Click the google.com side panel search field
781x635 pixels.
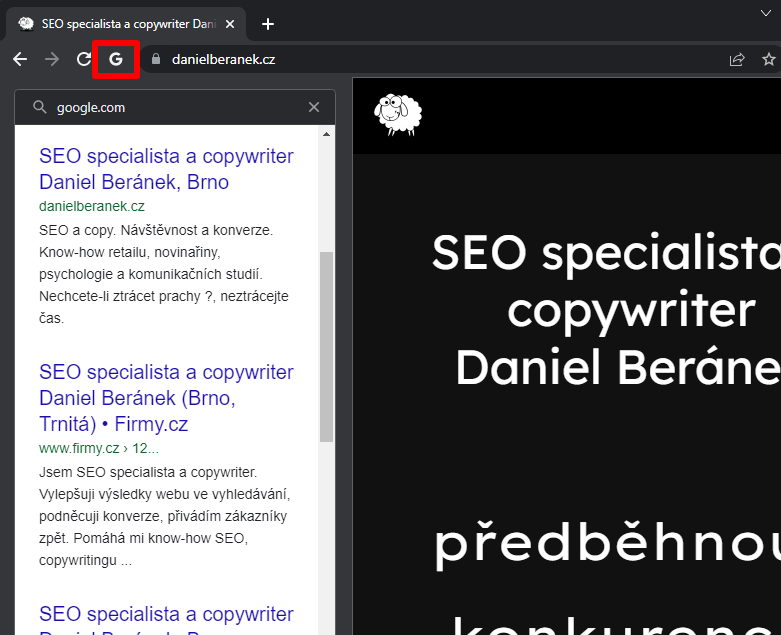pyautogui.click(x=175, y=107)
